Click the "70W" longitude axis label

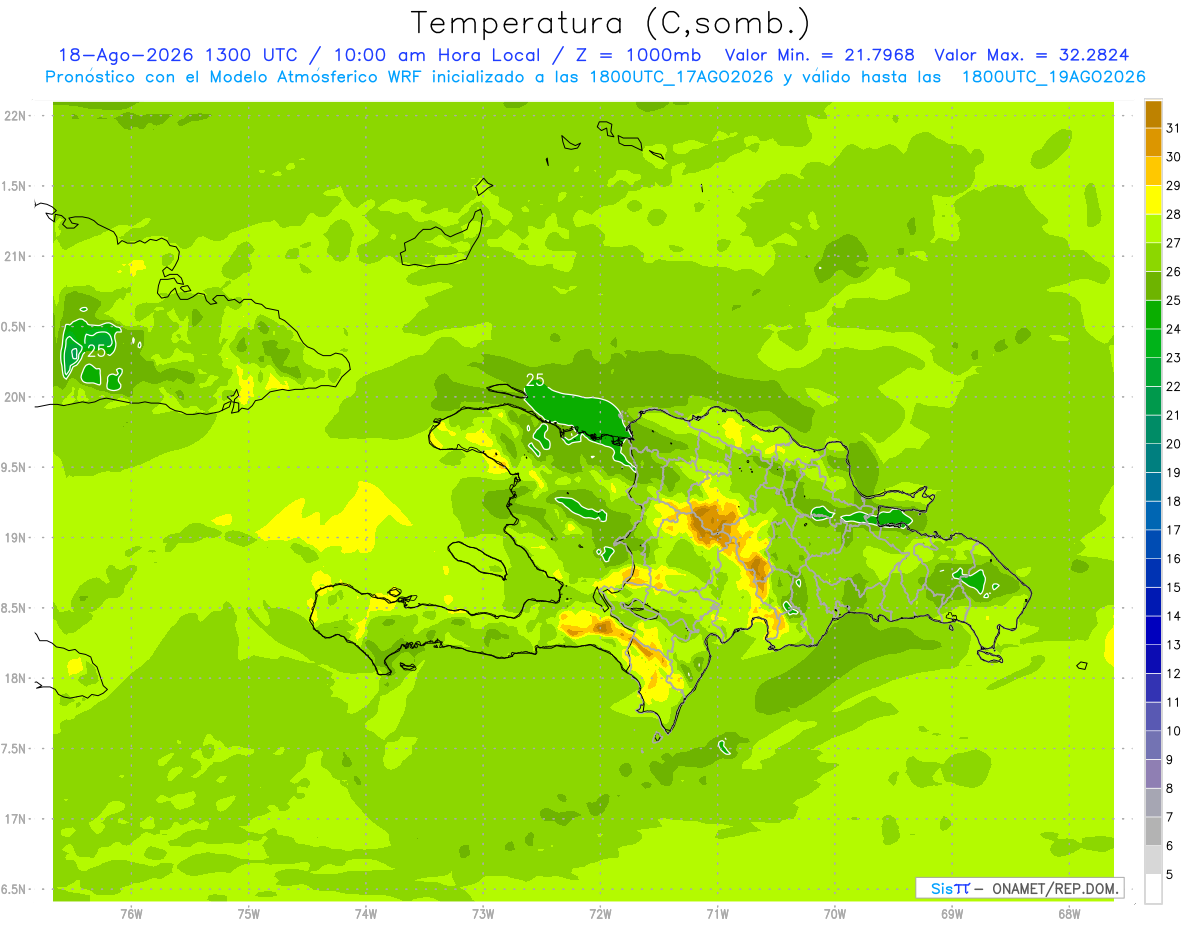(x=835, y=915)
